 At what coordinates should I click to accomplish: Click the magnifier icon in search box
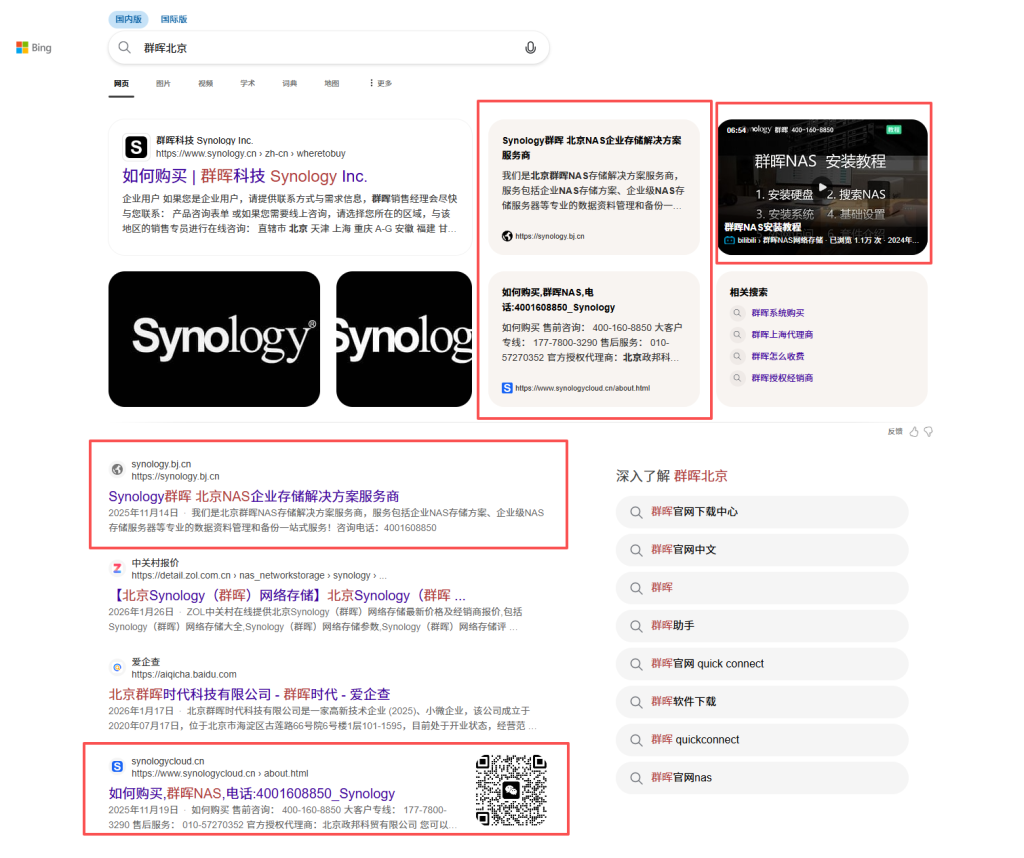(125, 48)
